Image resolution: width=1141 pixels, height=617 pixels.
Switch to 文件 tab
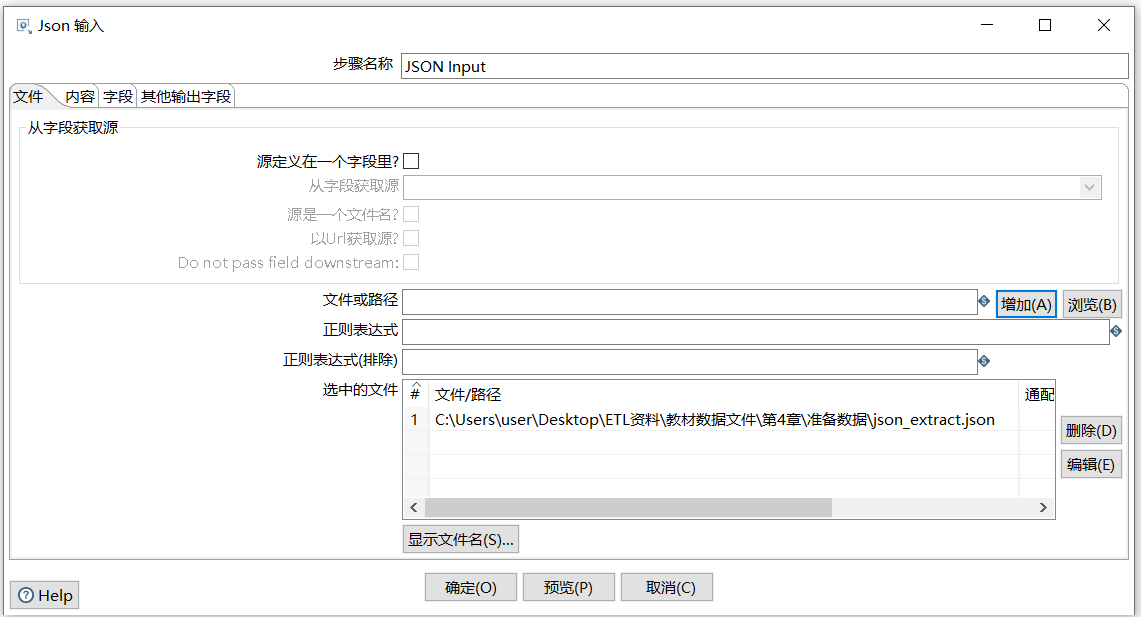[28, 96]
